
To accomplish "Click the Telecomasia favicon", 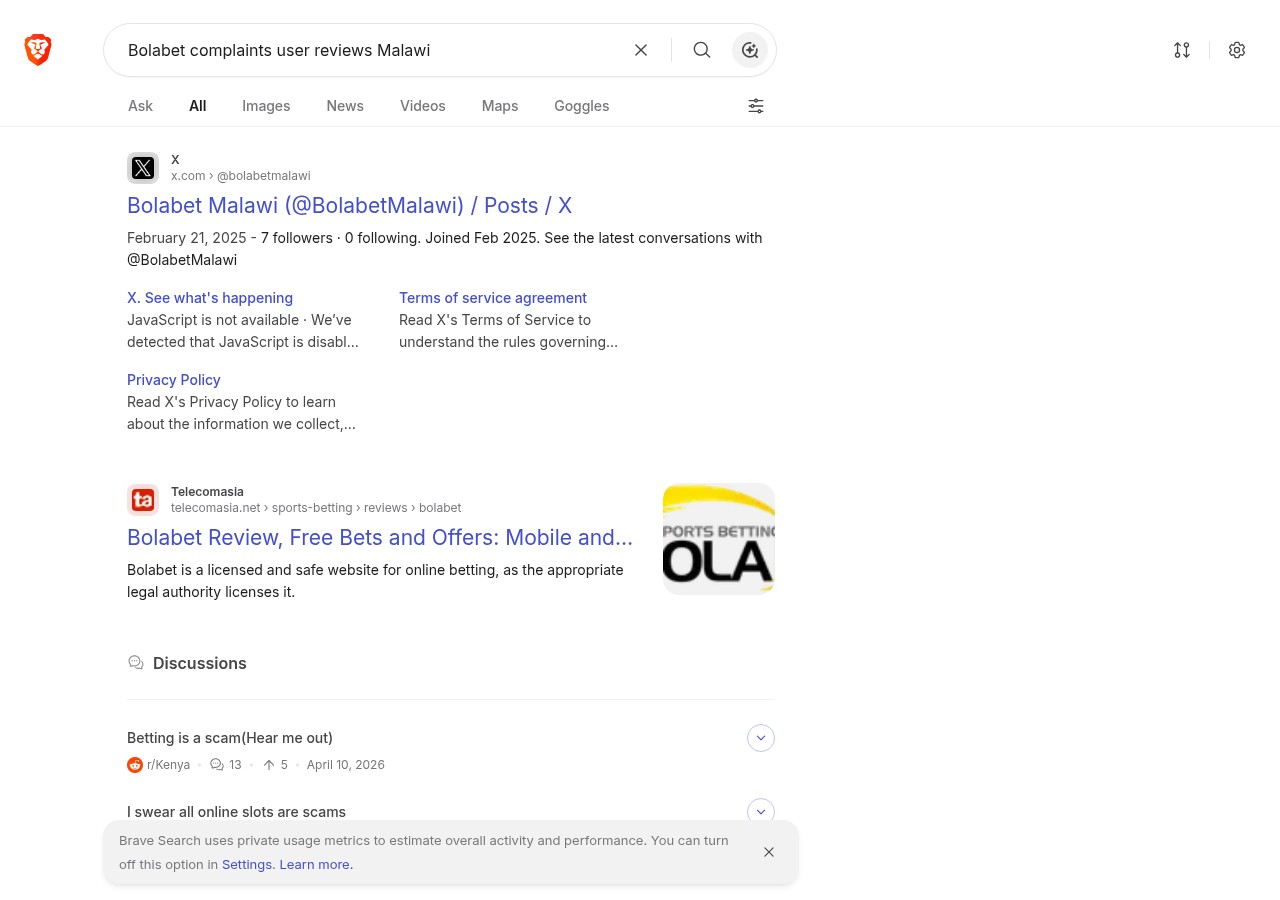I will [x=143, y=500].
